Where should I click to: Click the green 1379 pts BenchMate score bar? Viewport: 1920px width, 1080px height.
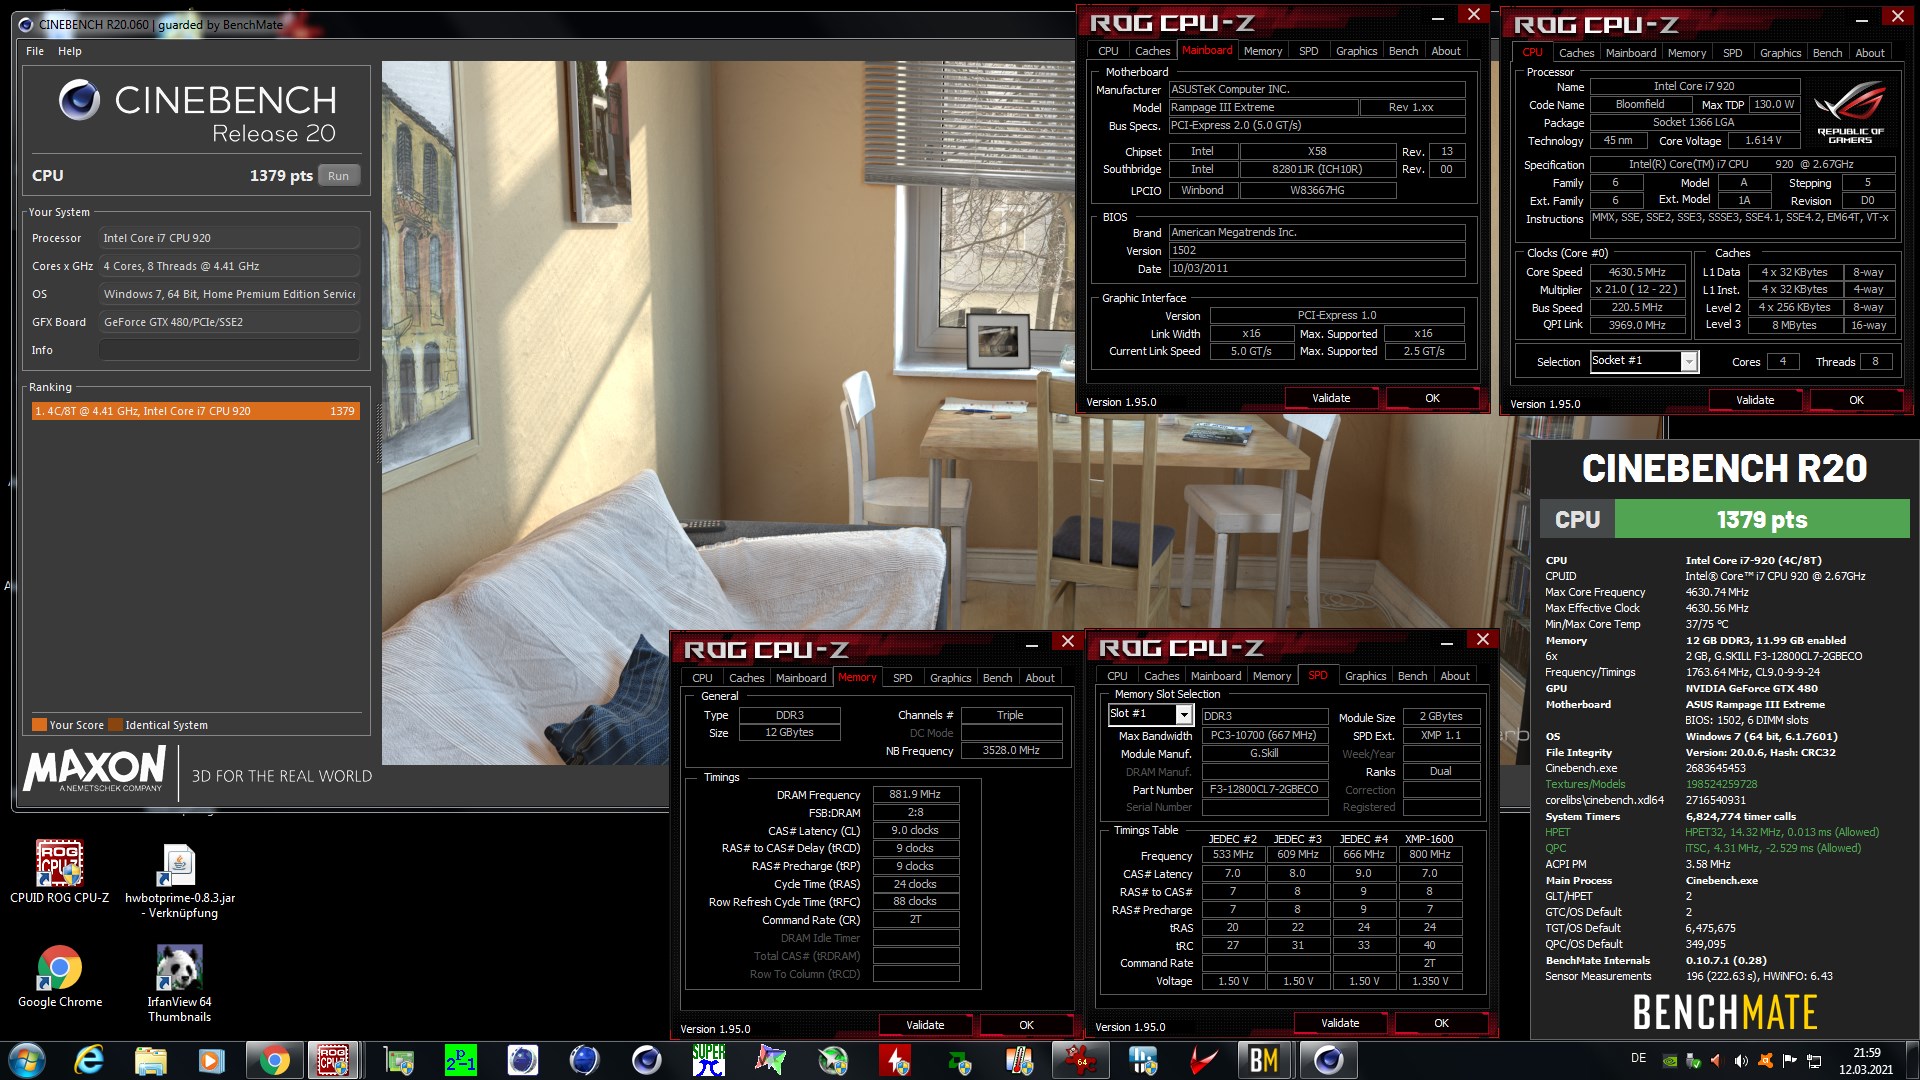1761,520
